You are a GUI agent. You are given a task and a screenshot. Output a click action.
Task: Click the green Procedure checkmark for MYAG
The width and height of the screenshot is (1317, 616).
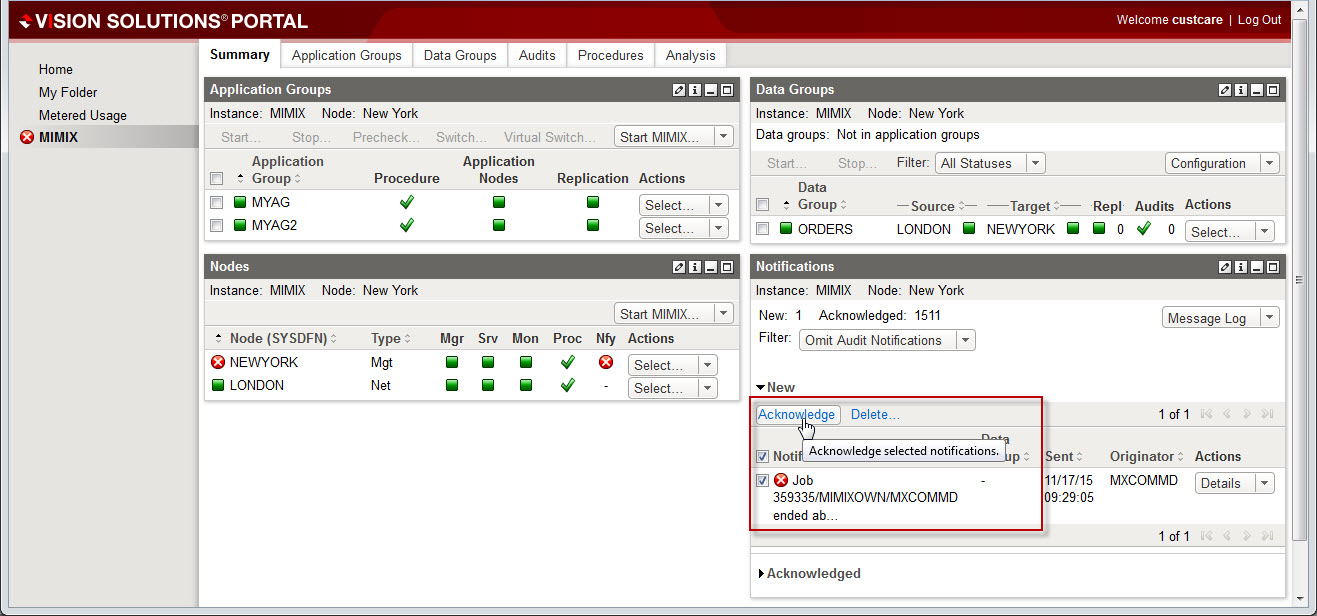tap(407, 202)
